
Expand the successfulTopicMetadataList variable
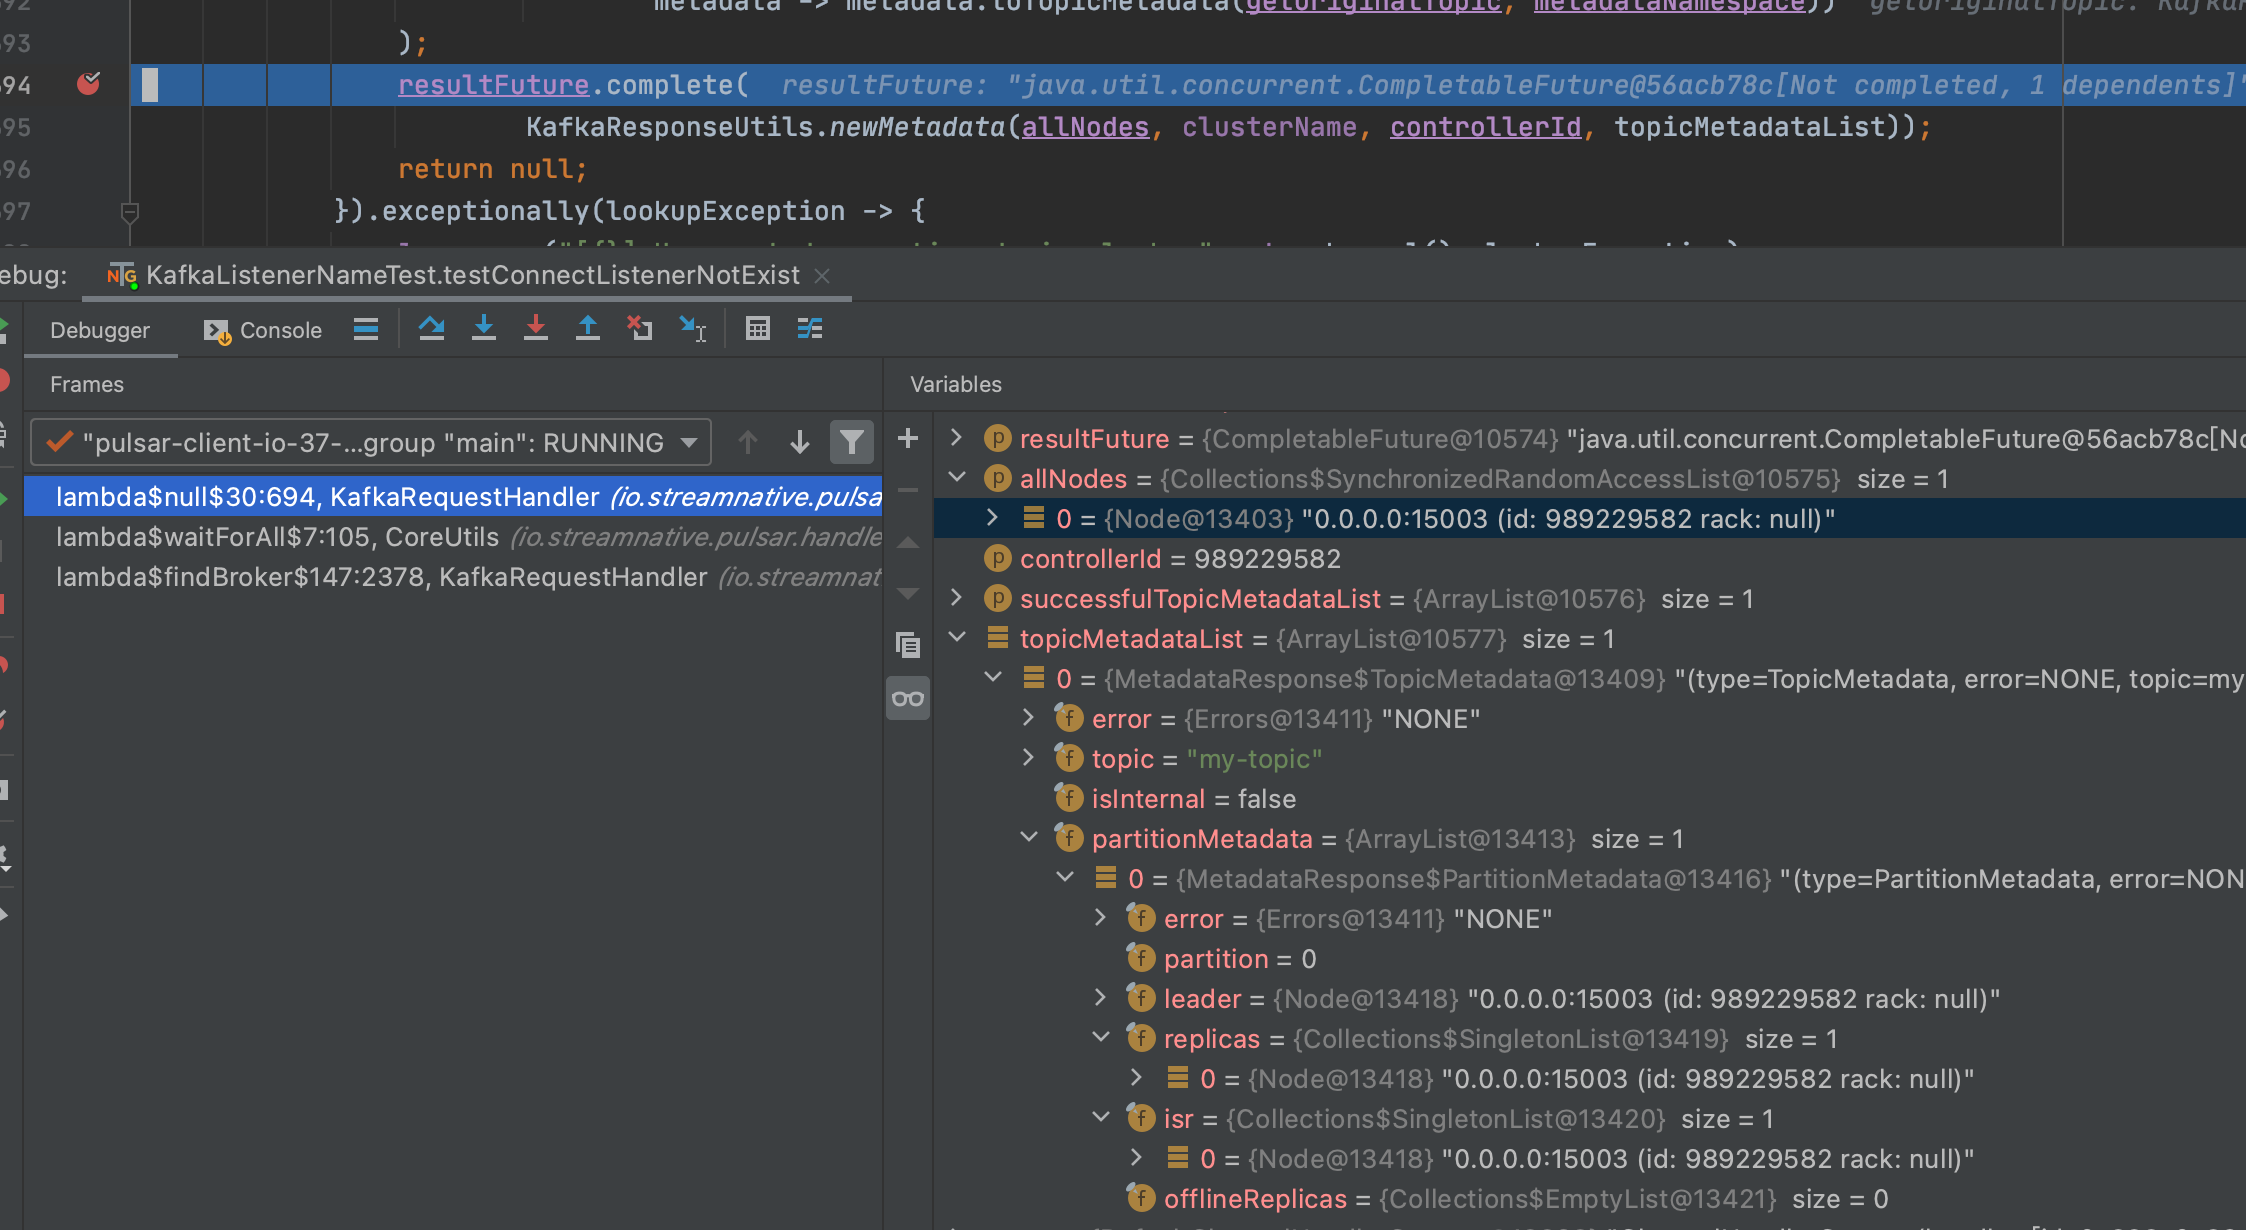coord(957,598)
